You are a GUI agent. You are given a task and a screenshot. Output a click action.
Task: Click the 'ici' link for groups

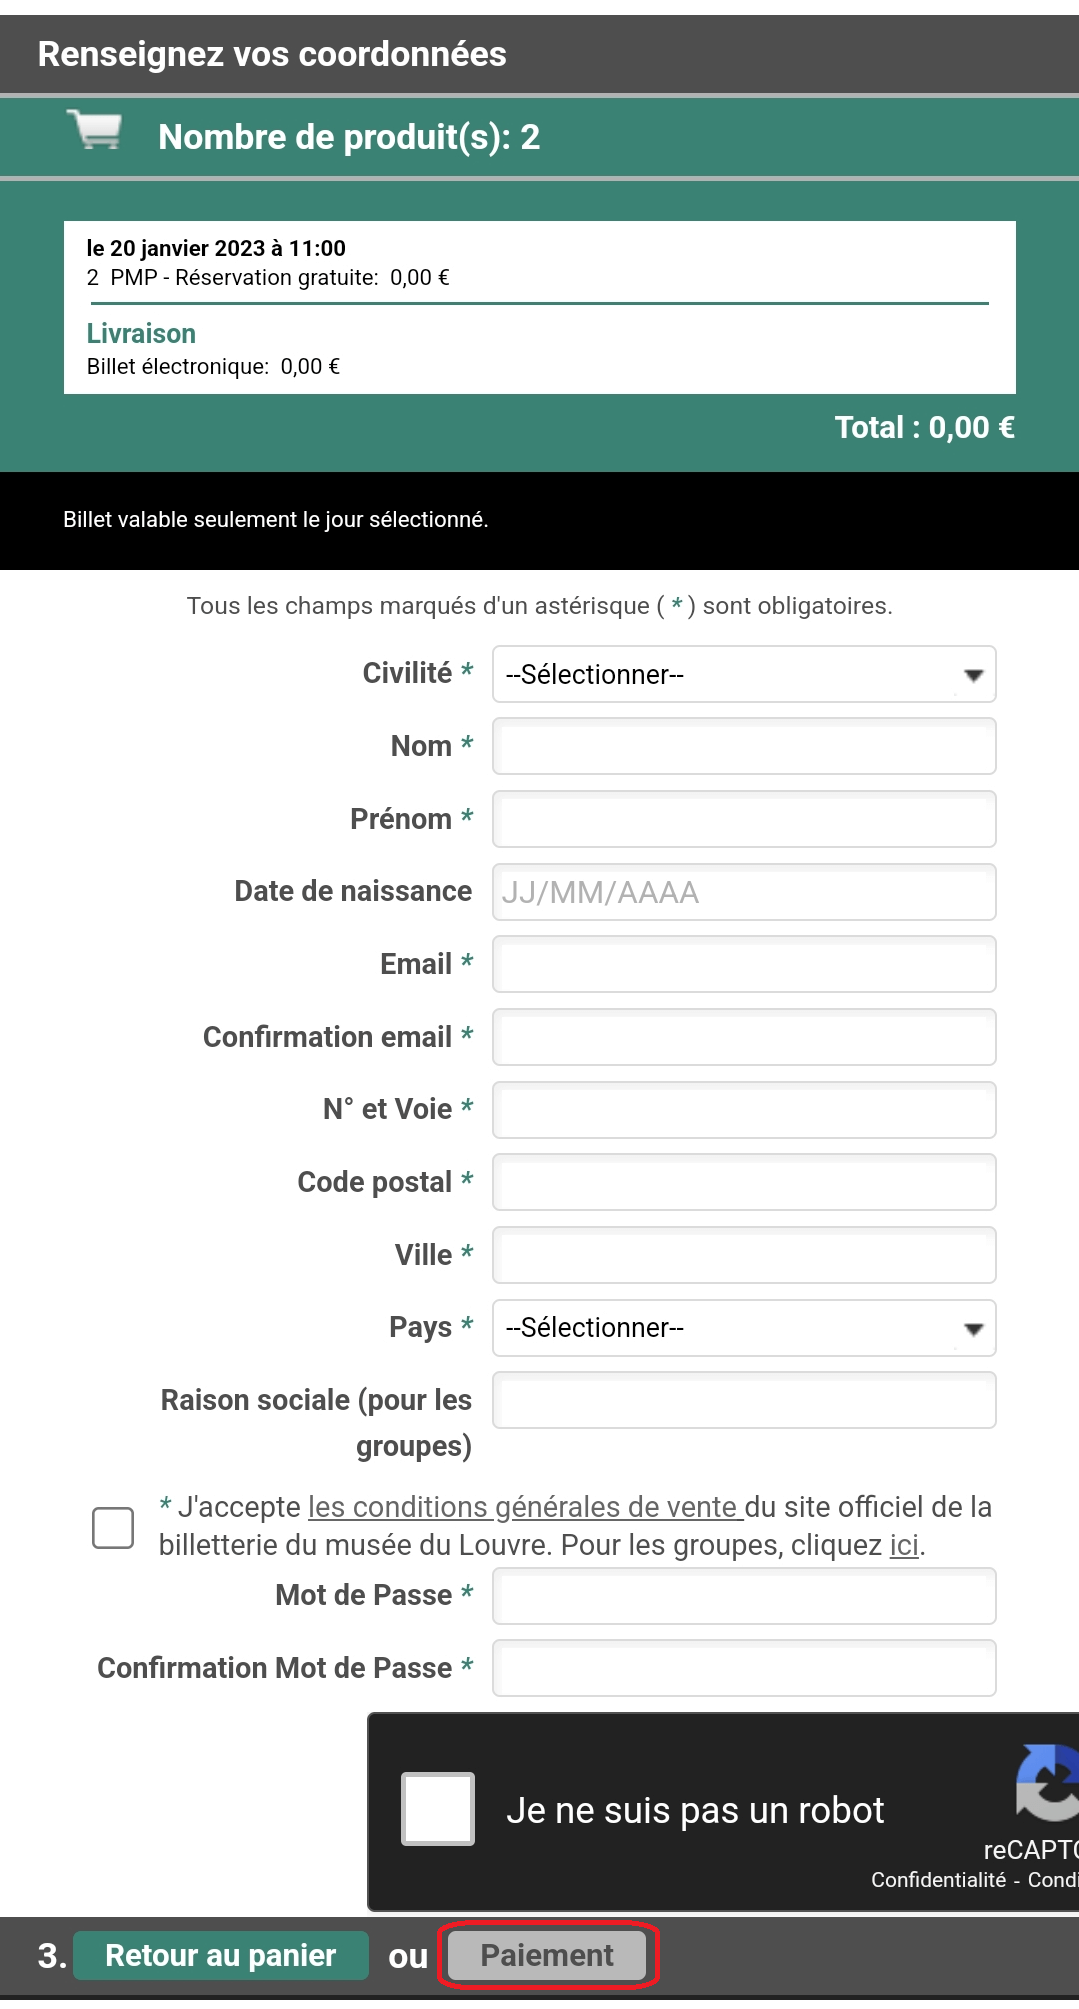point(906,1544)
